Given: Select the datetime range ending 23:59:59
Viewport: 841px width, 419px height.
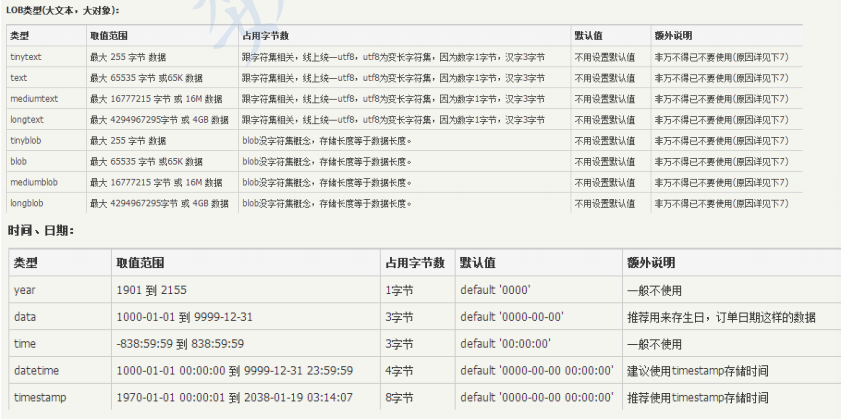Looking at the screenshot, I should pyautogui.click(x=235, y=371).
